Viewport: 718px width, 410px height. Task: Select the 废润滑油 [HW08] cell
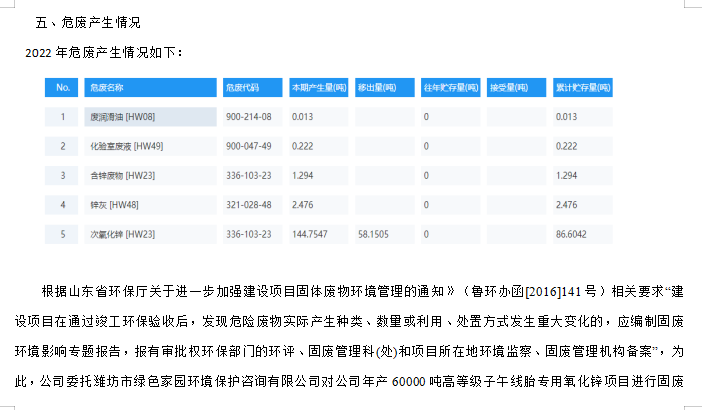(x=122, y=117)
